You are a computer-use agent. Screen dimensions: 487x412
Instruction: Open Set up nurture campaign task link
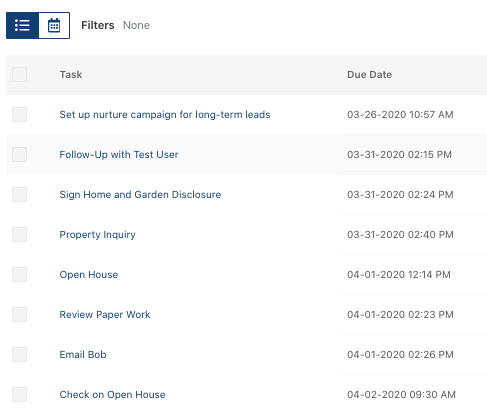165,115
